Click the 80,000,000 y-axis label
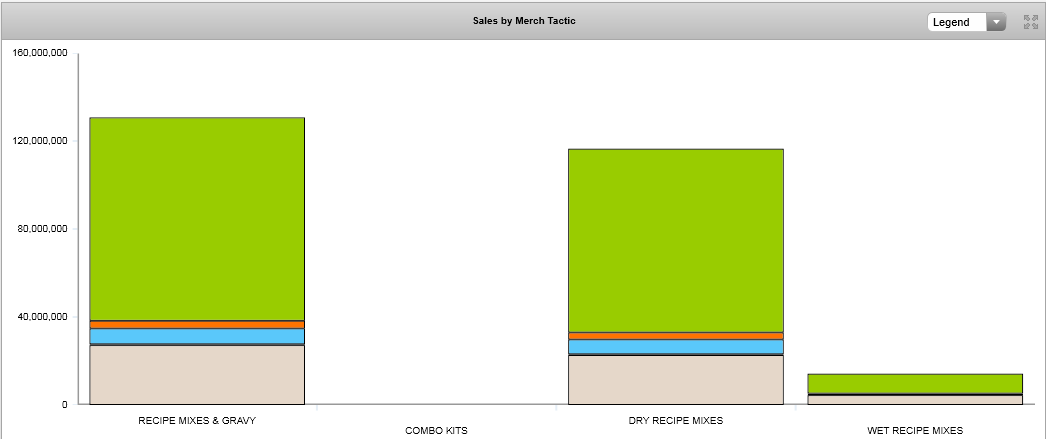The image size is (1046, 439). tap(43, 229)
